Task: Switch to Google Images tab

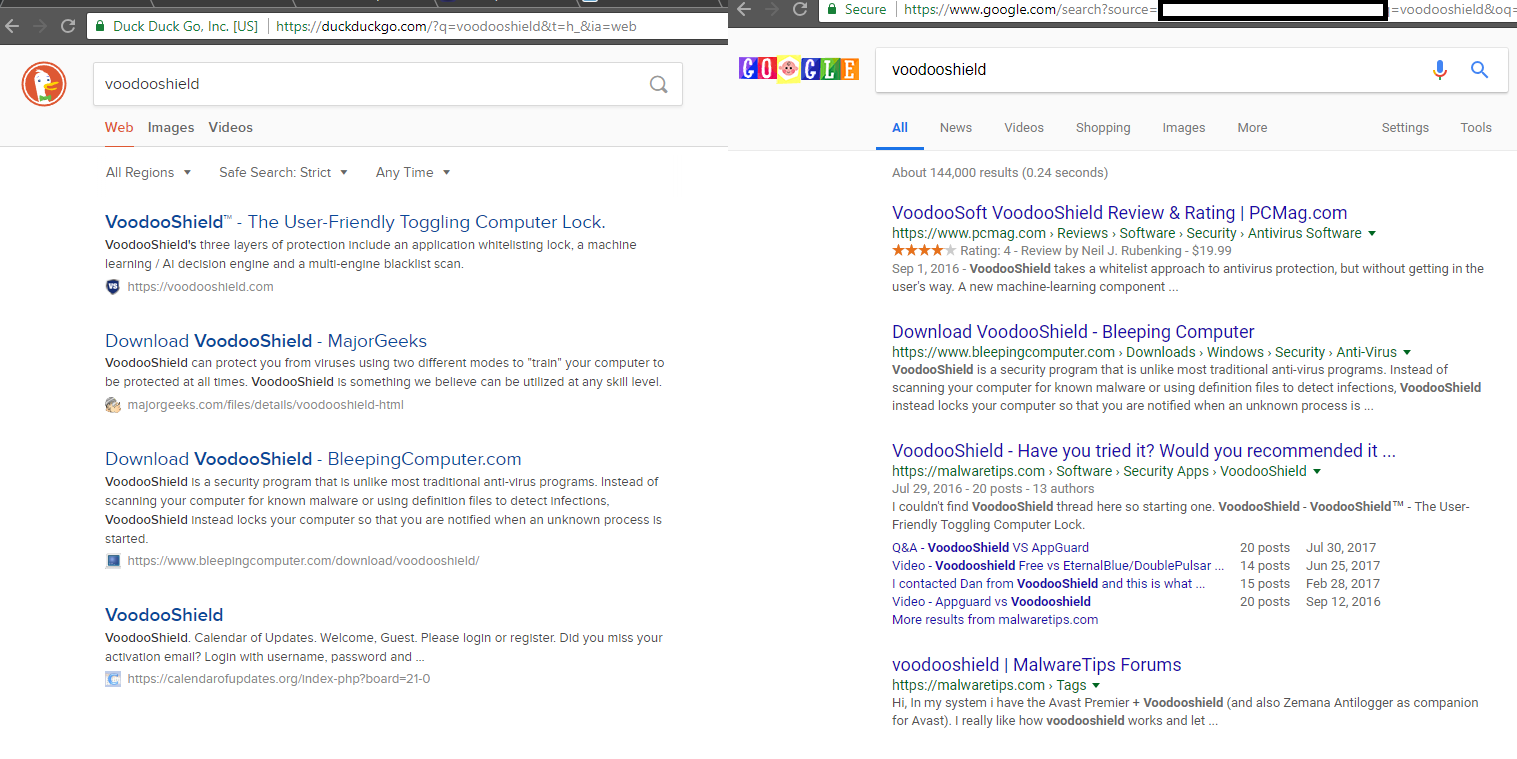Action: point(1184,127)
